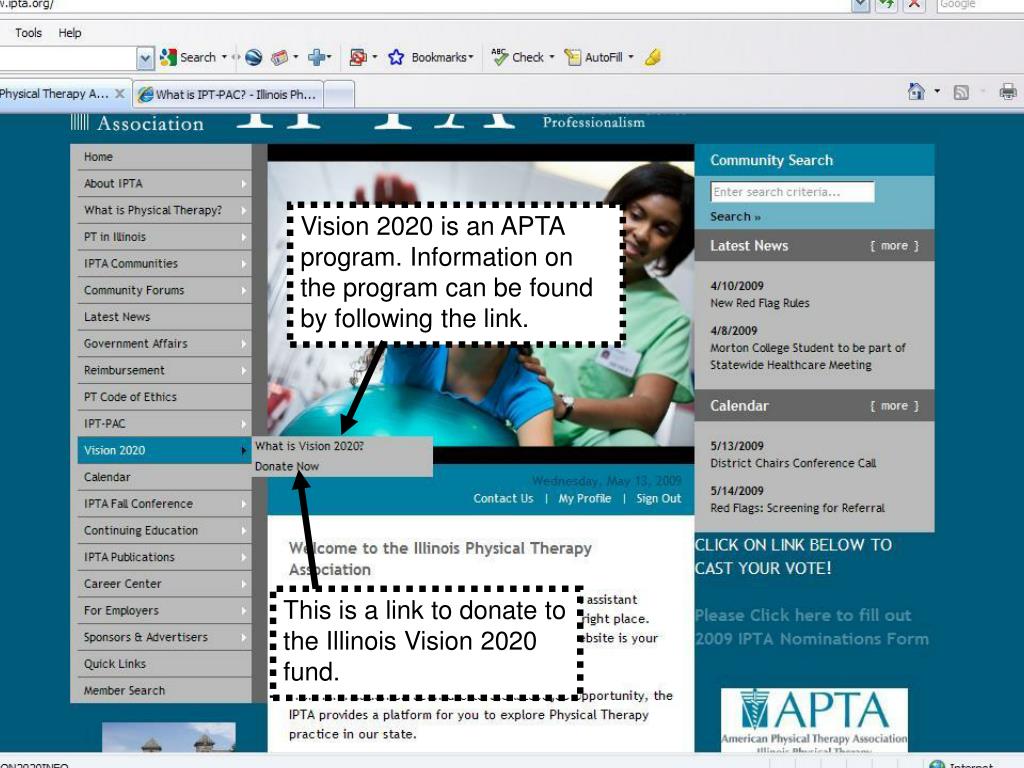The image size is (1024, 768).
Task: Open Continuing Education menu item
Action: click(165, 530)
